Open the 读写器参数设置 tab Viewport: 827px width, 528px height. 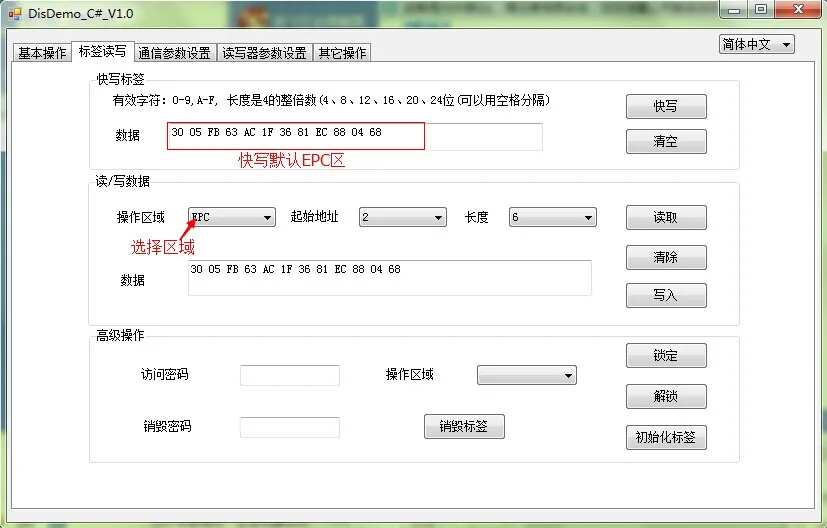(x=264, y=53)
